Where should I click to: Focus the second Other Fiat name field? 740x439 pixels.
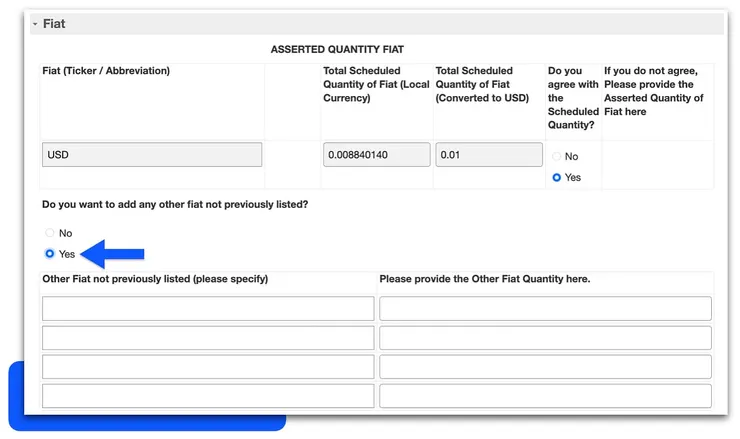tap(208, 338)
